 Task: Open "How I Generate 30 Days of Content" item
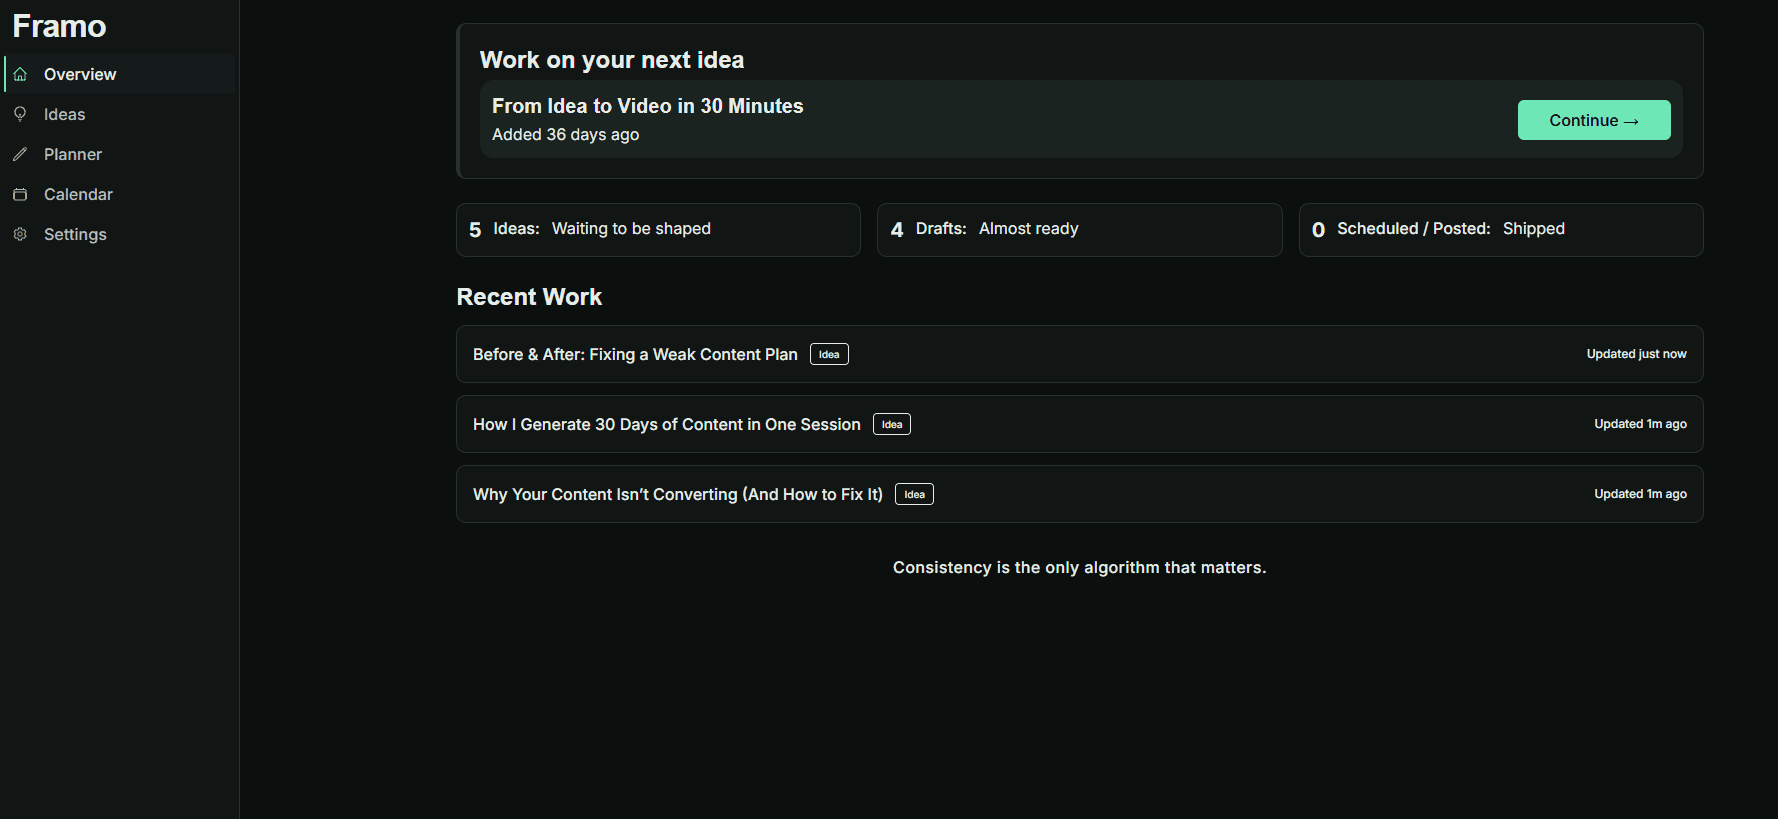pos(666,425)
